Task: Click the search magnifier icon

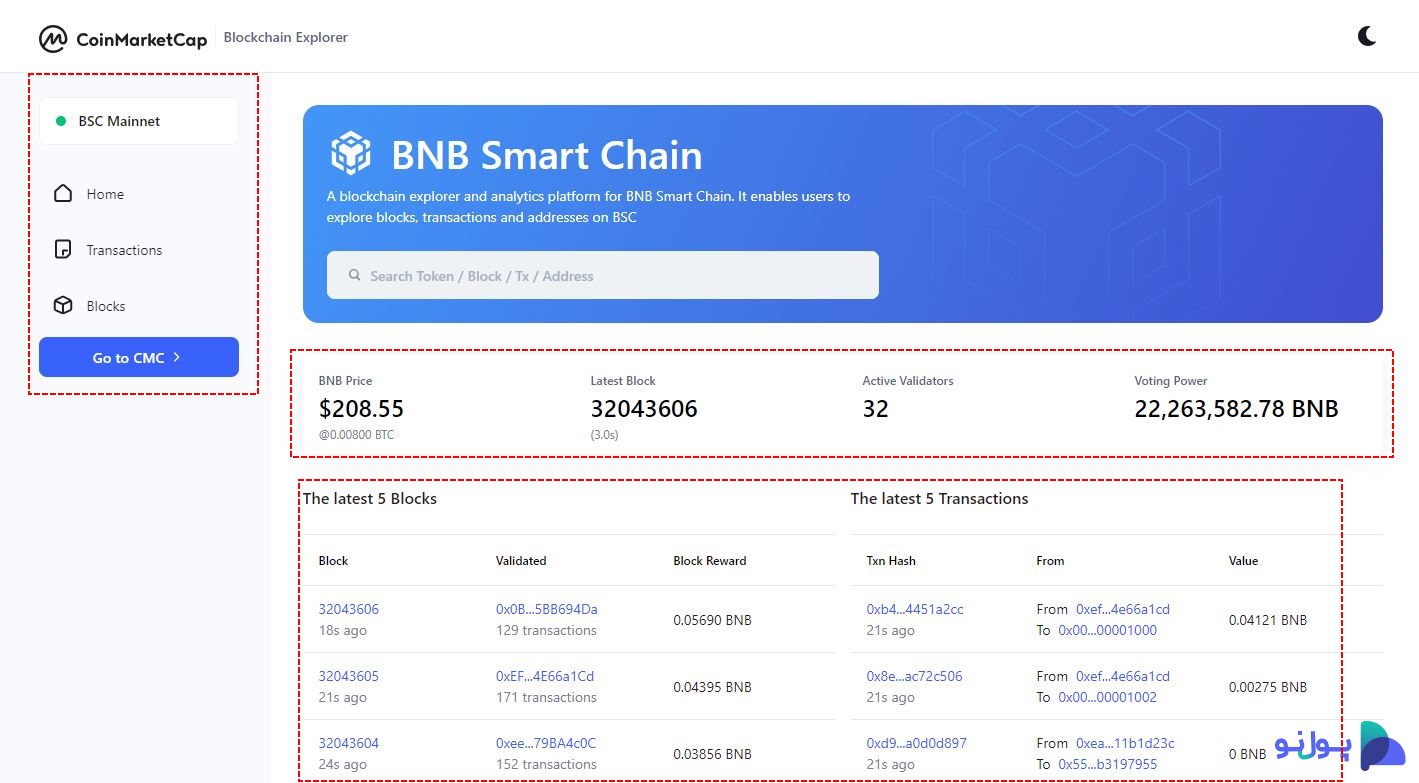Action: coord(354,275)
